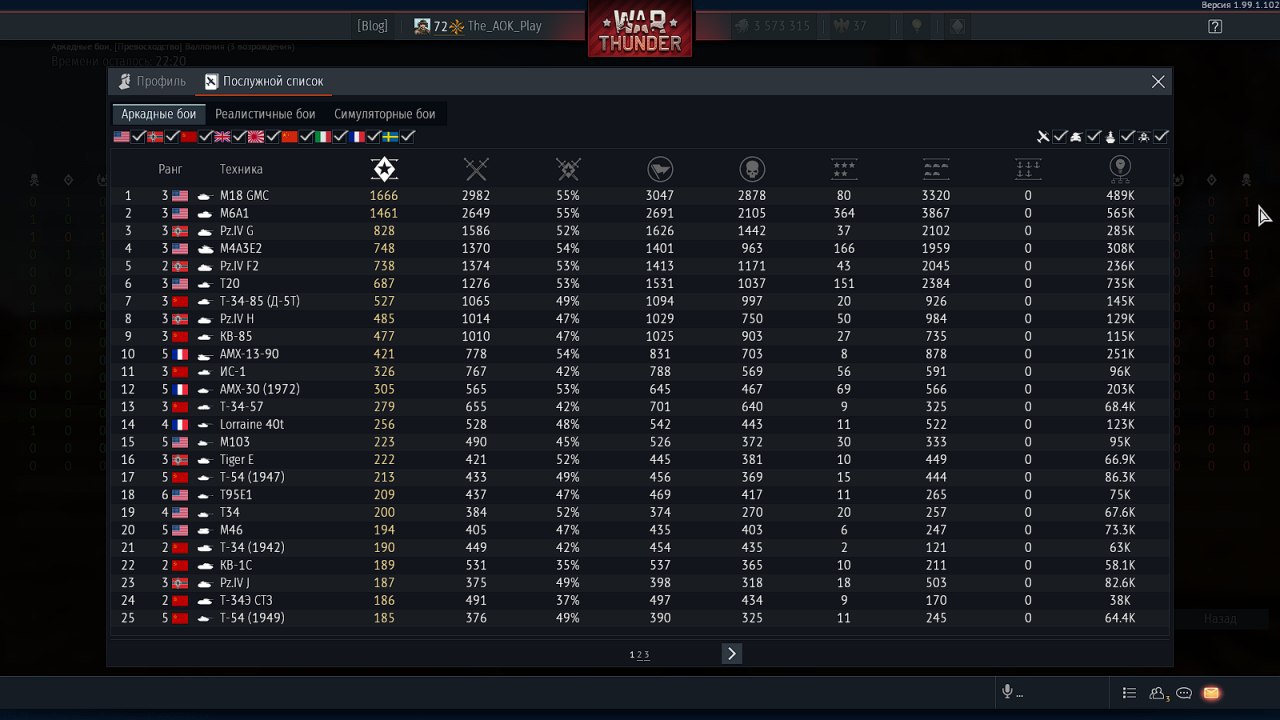Select the T-34-85 (Д-5Т) row
The height and width of the screenshot is (720, 1280).
(x=640, y=301)
